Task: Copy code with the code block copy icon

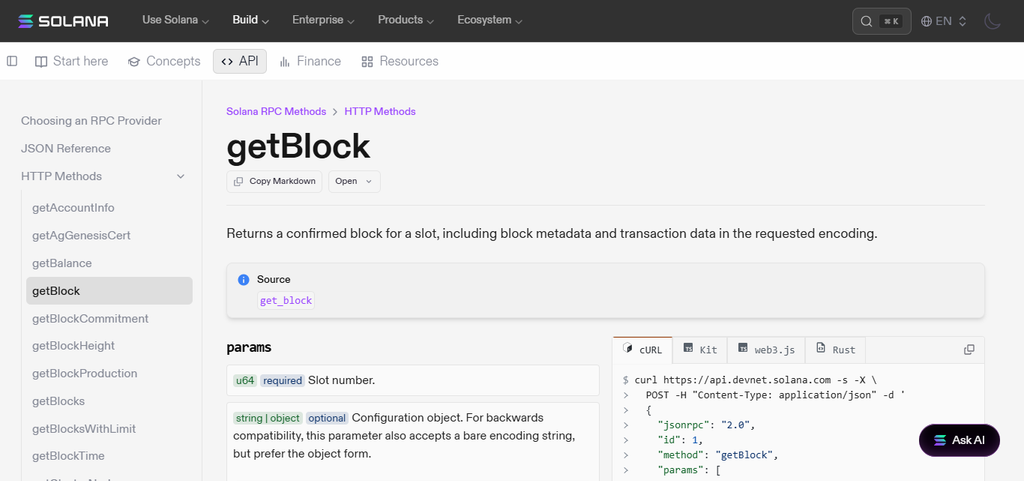Action: pyautogui.click(x=969, y=350)
